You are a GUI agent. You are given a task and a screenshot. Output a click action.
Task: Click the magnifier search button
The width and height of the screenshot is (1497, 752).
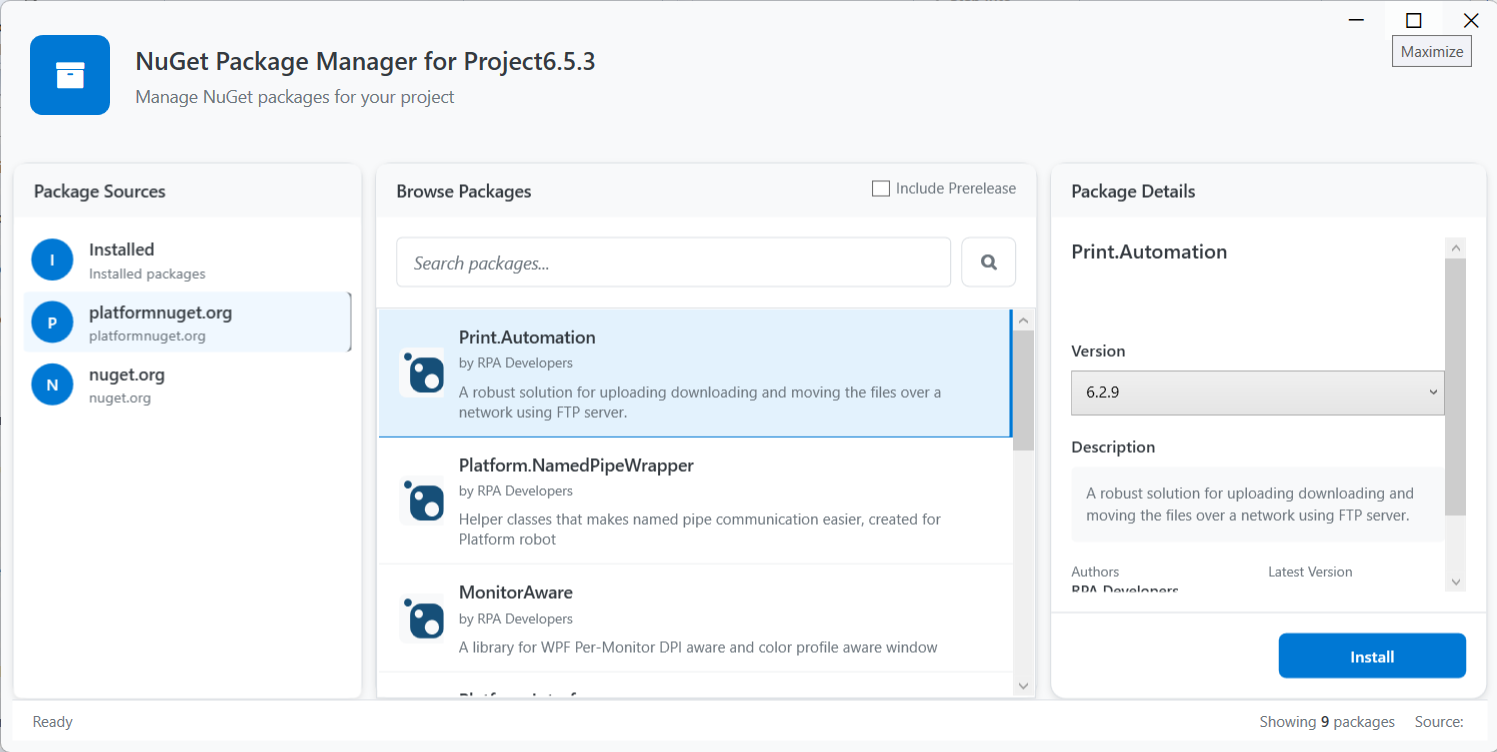coord(989,262)
